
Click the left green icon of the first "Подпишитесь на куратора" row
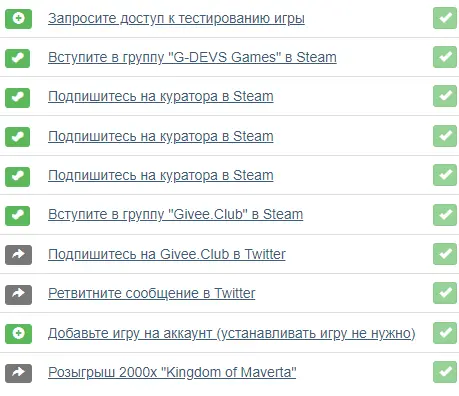[x=18, y=98]
